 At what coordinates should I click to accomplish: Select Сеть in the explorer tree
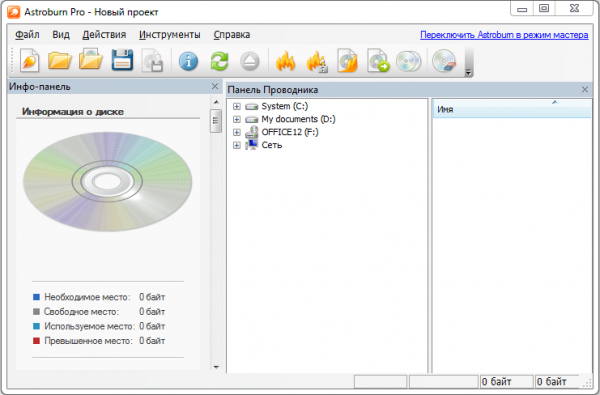coord(272,145)
